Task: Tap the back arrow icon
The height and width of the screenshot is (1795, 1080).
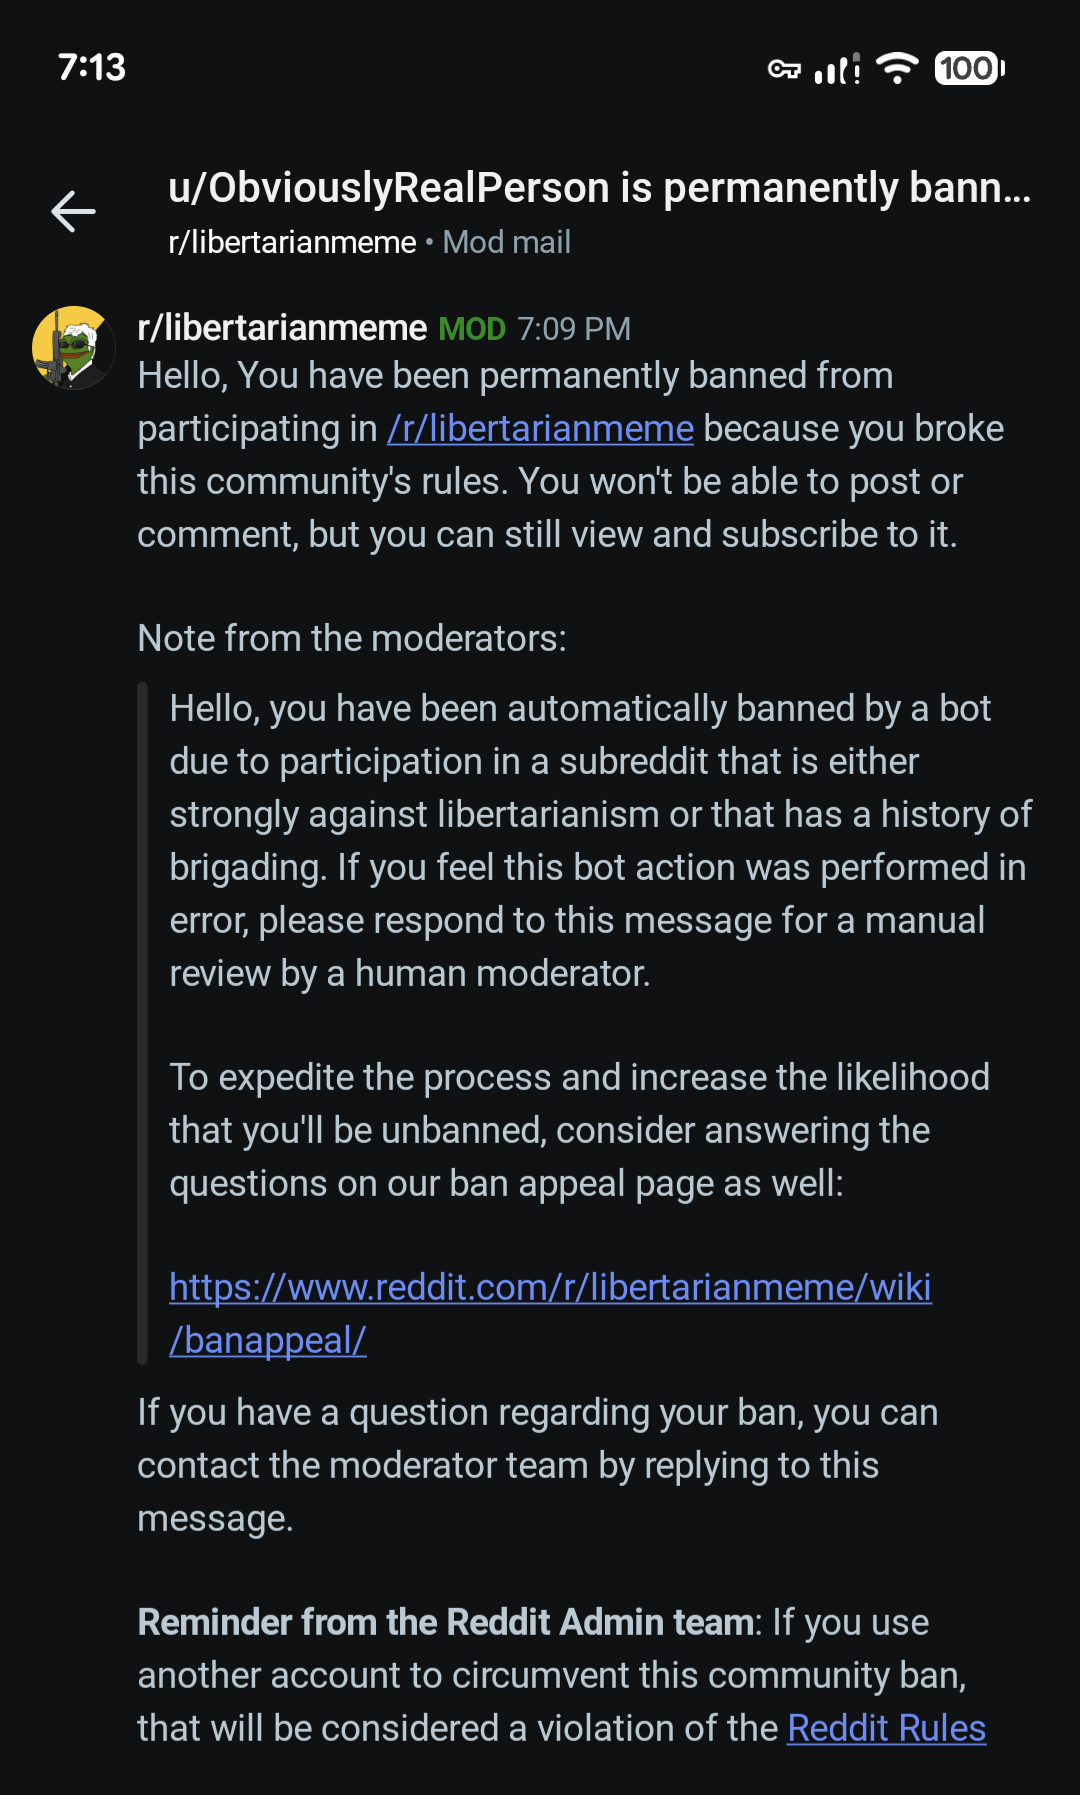Action: tap(73, 211)
